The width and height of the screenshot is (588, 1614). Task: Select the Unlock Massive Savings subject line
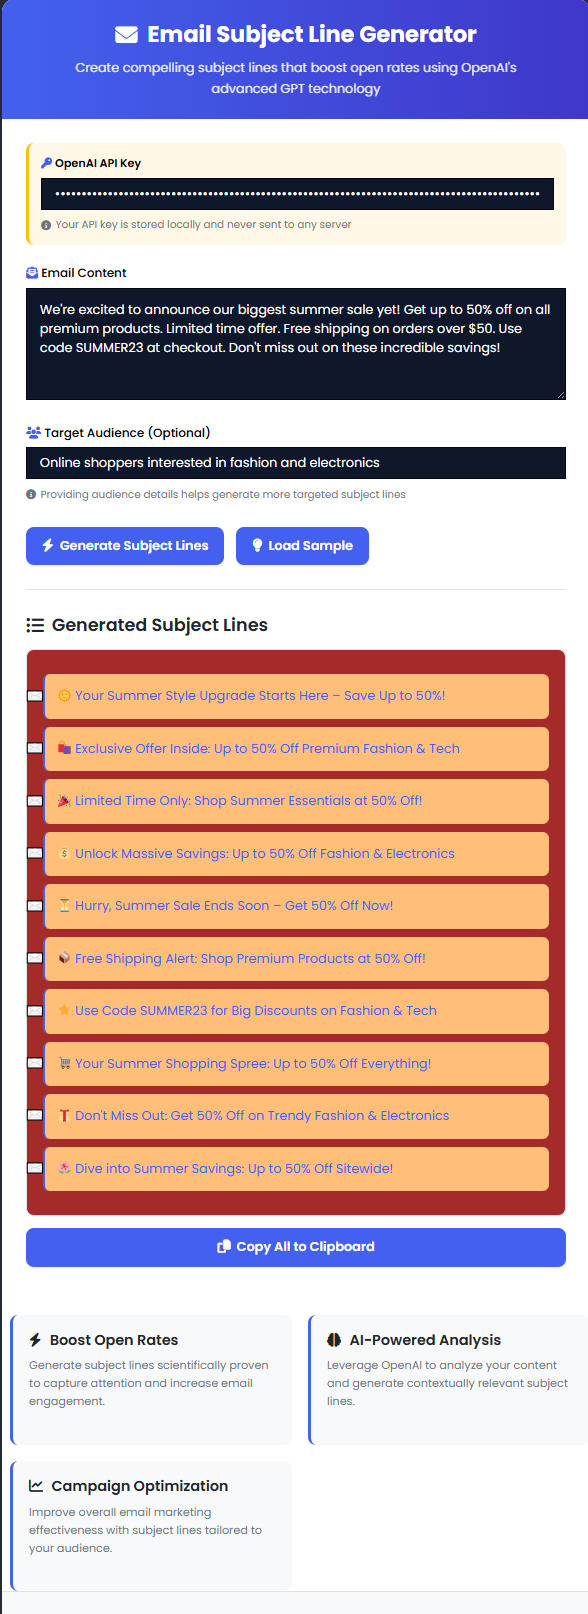pos(297,854)
